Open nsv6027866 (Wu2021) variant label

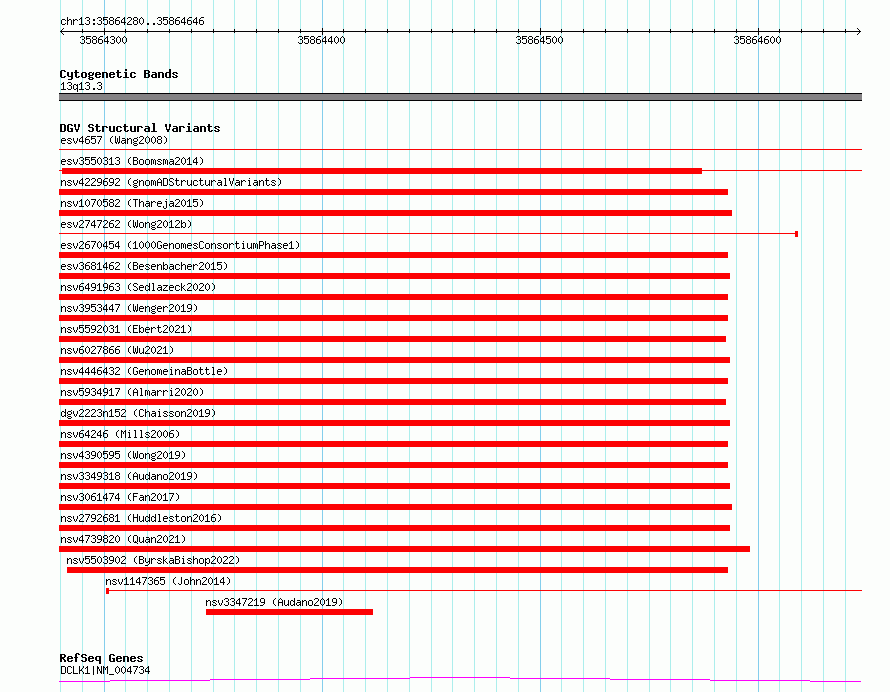[117, 350]
